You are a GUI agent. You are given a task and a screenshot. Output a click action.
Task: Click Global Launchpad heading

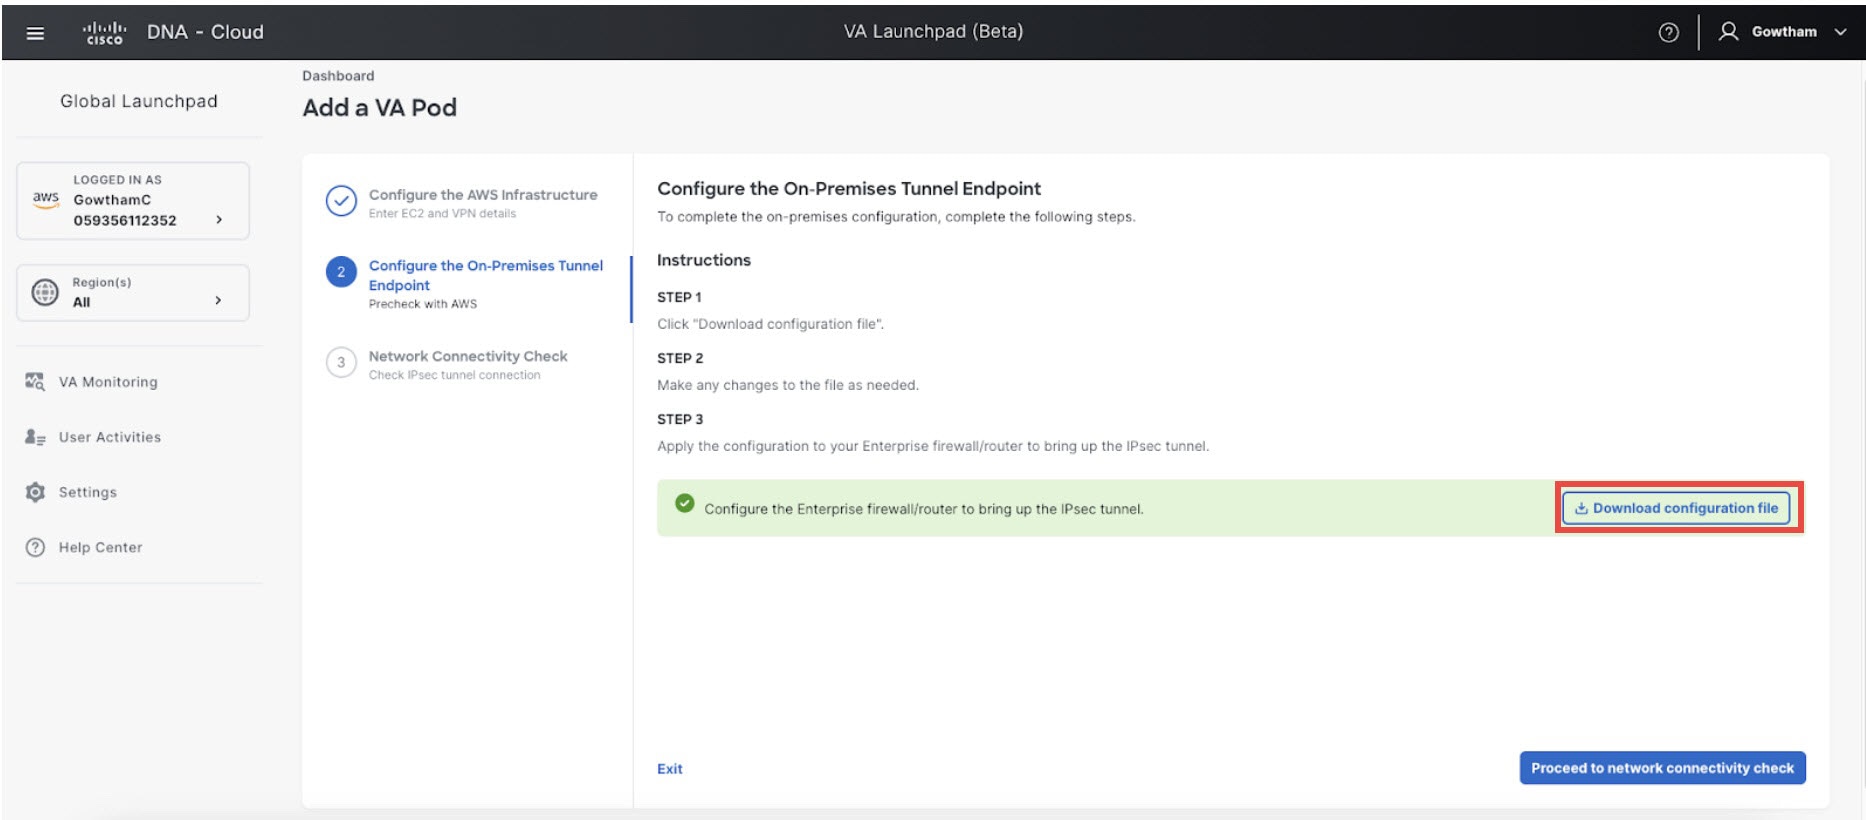click(139, 101)
